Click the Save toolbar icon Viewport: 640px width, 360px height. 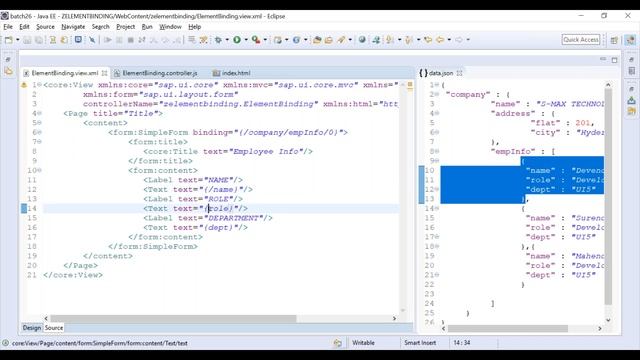point(27,40)
